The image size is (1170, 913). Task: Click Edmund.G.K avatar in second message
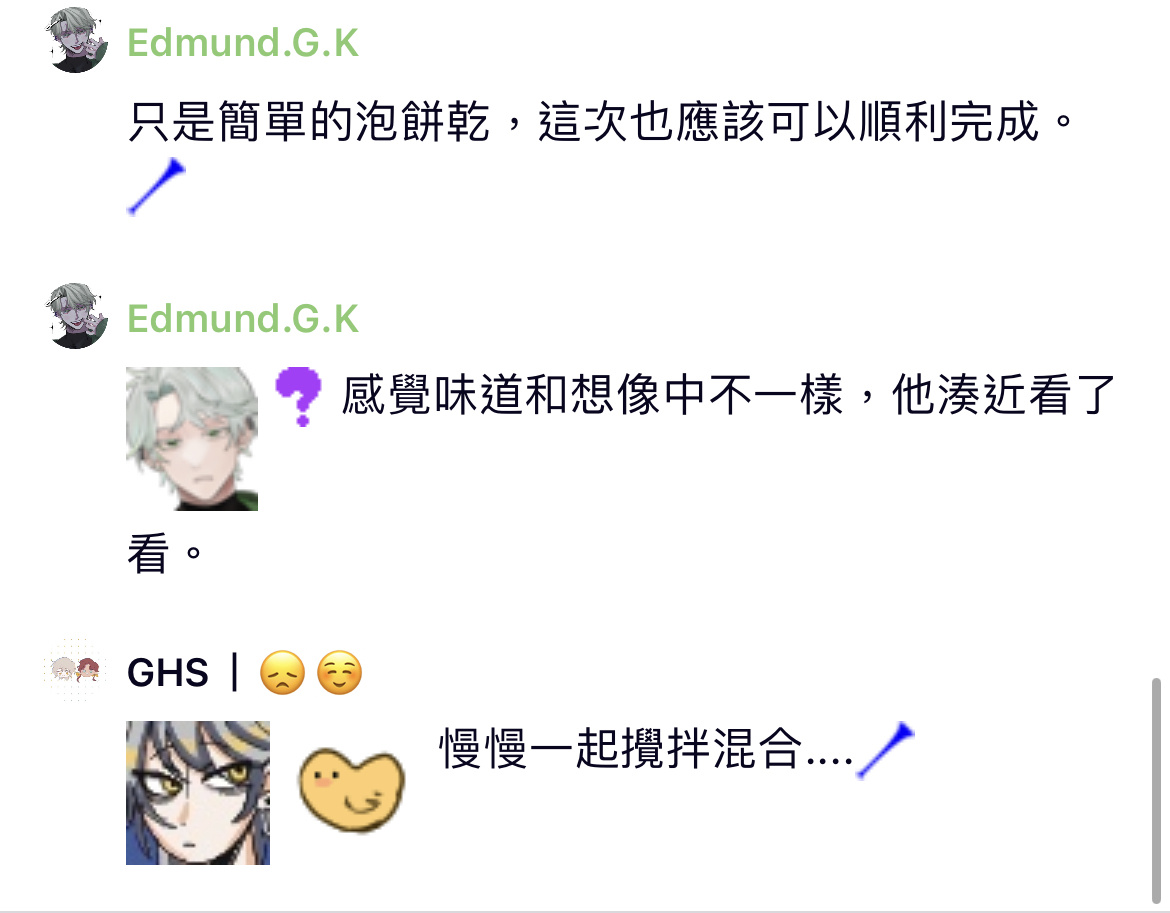[77, 316]
